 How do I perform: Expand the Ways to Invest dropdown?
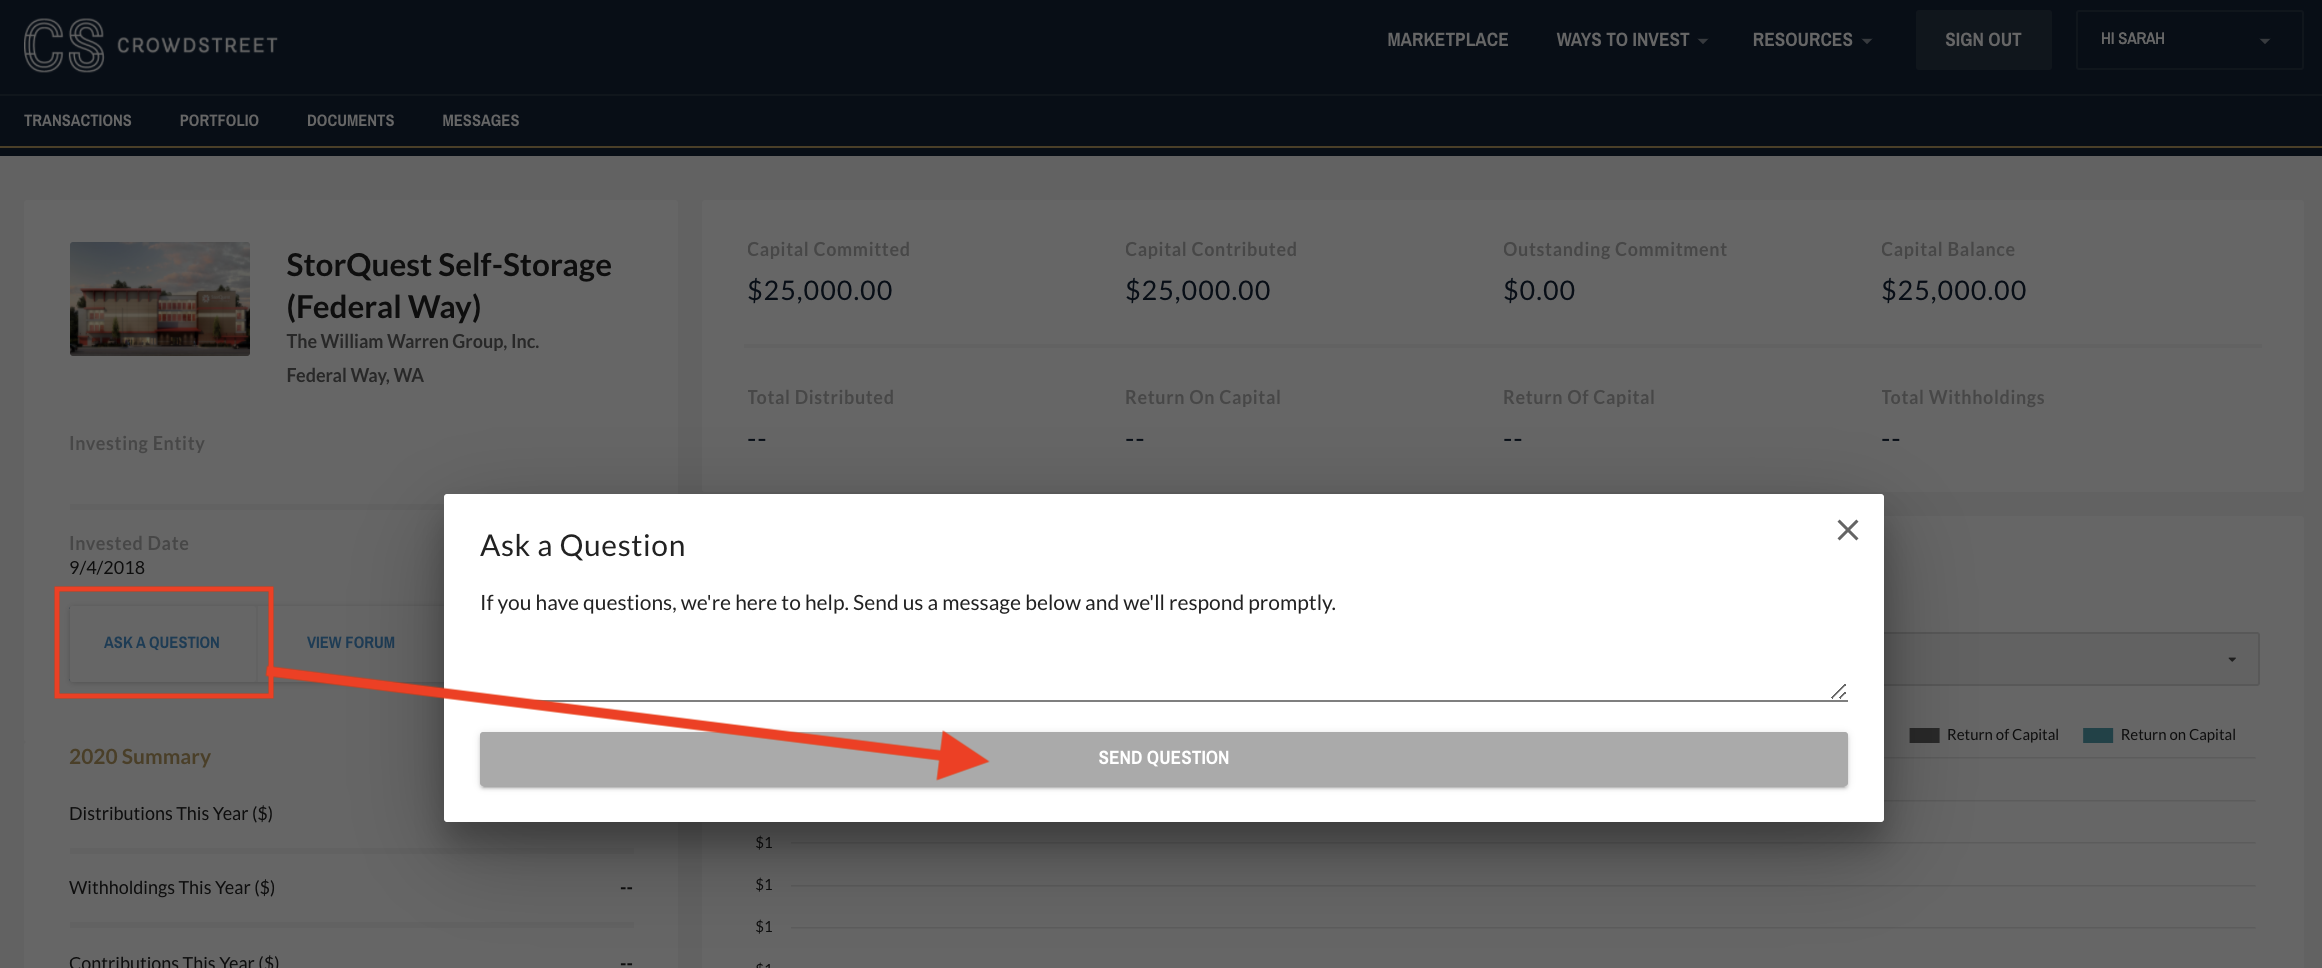[x=1631, y=40]
